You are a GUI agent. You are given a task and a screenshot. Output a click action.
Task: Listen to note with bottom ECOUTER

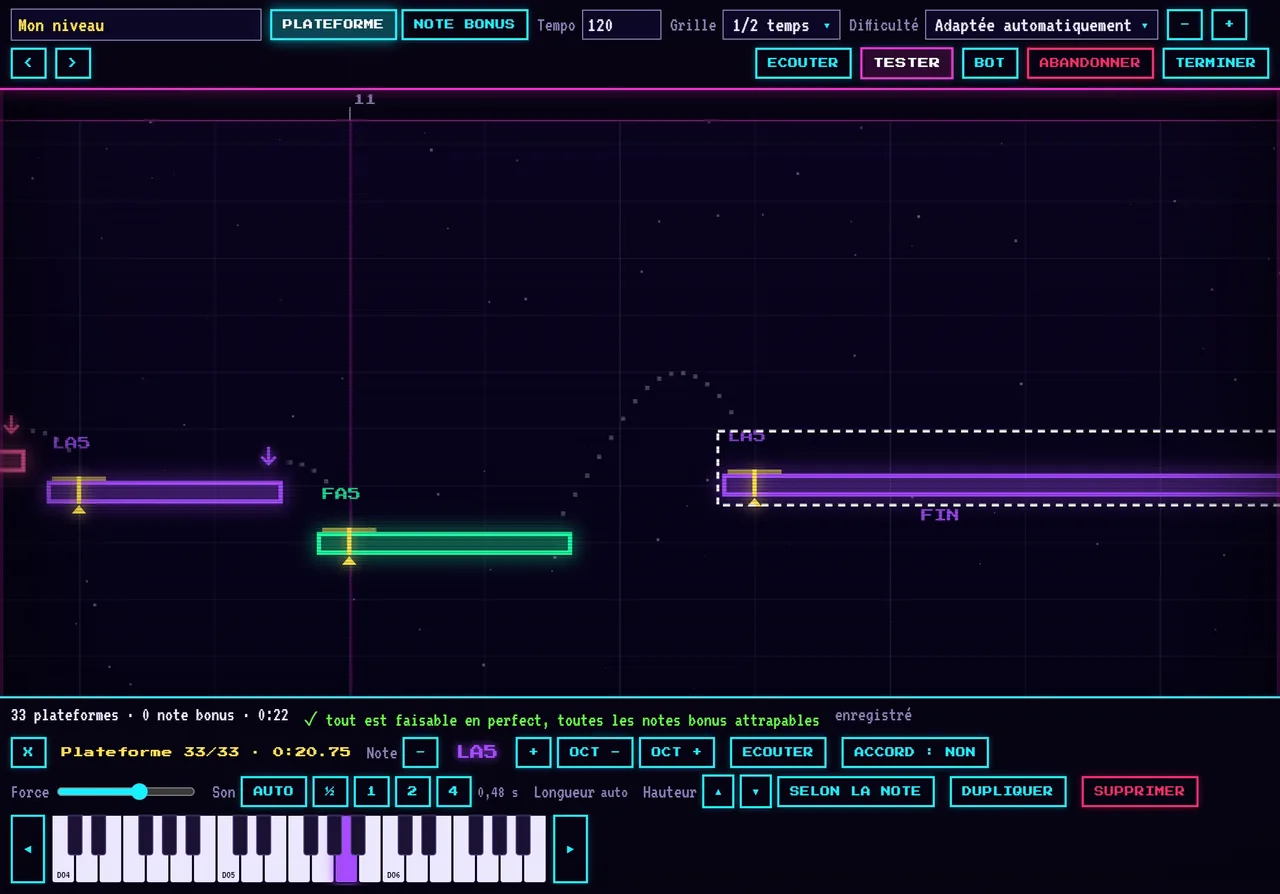(778, 752)
